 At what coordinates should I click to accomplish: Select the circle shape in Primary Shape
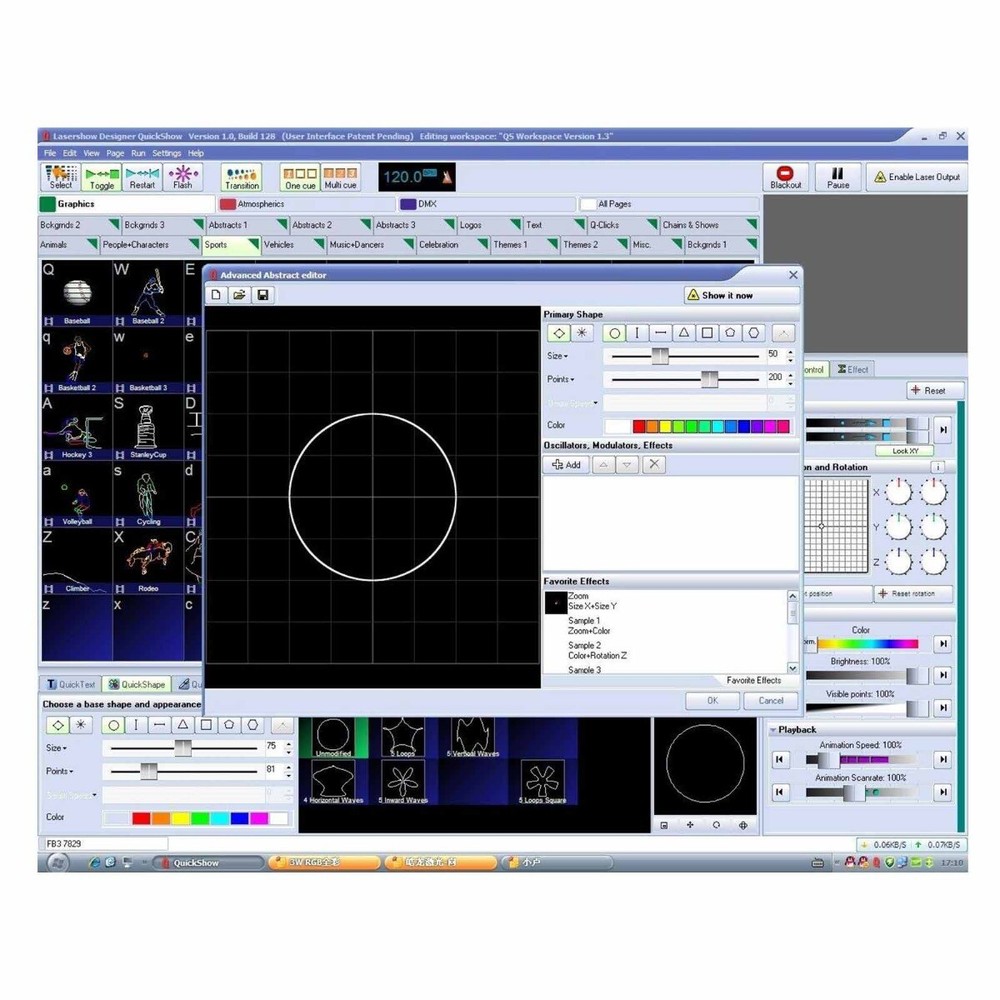point(615,333)
